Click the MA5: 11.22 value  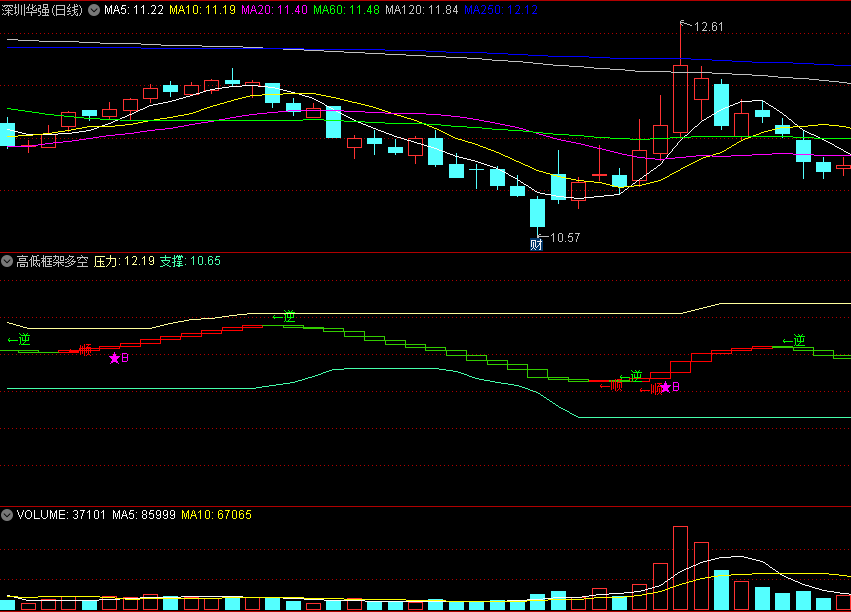[x=134, y=10]
